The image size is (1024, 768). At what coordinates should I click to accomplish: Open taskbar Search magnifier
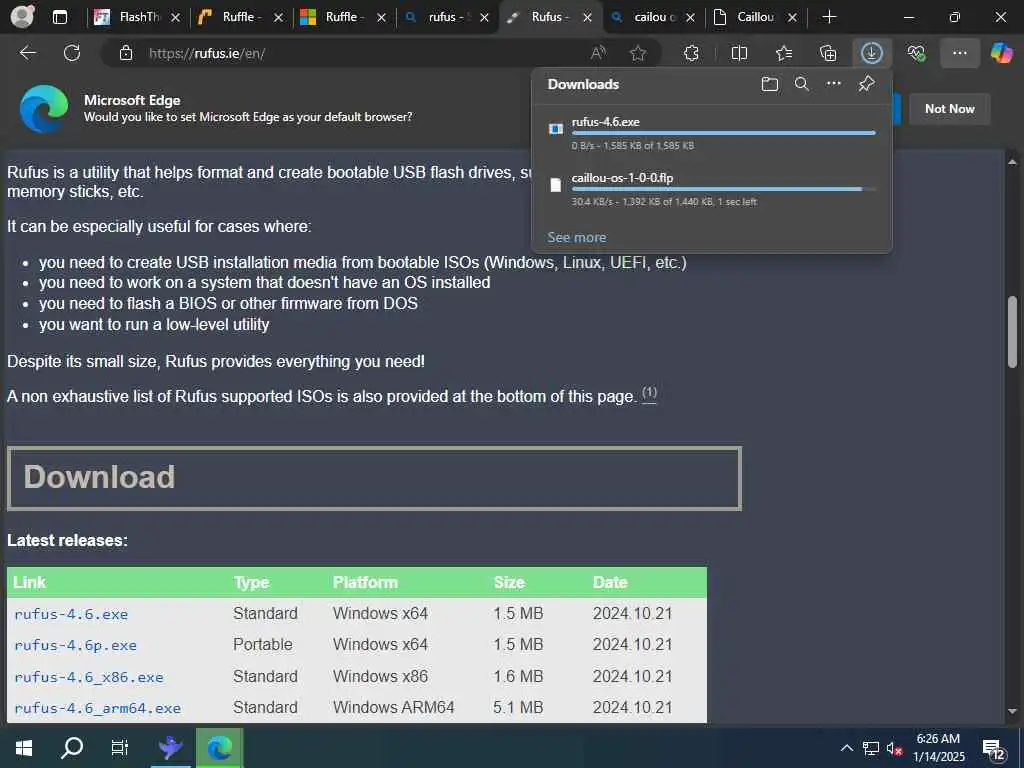[72, 748]
